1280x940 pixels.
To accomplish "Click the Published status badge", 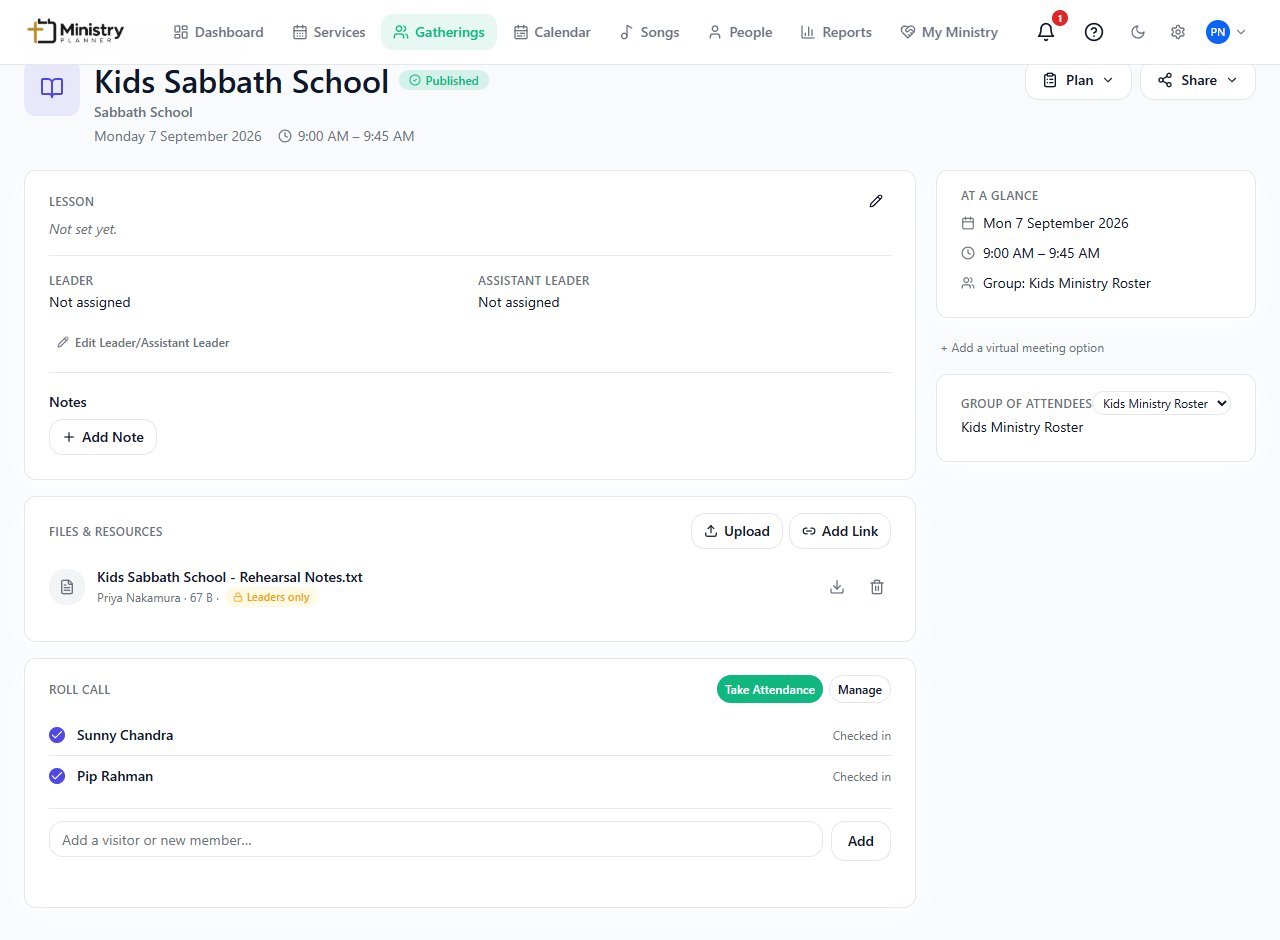I will coord(444,80).
